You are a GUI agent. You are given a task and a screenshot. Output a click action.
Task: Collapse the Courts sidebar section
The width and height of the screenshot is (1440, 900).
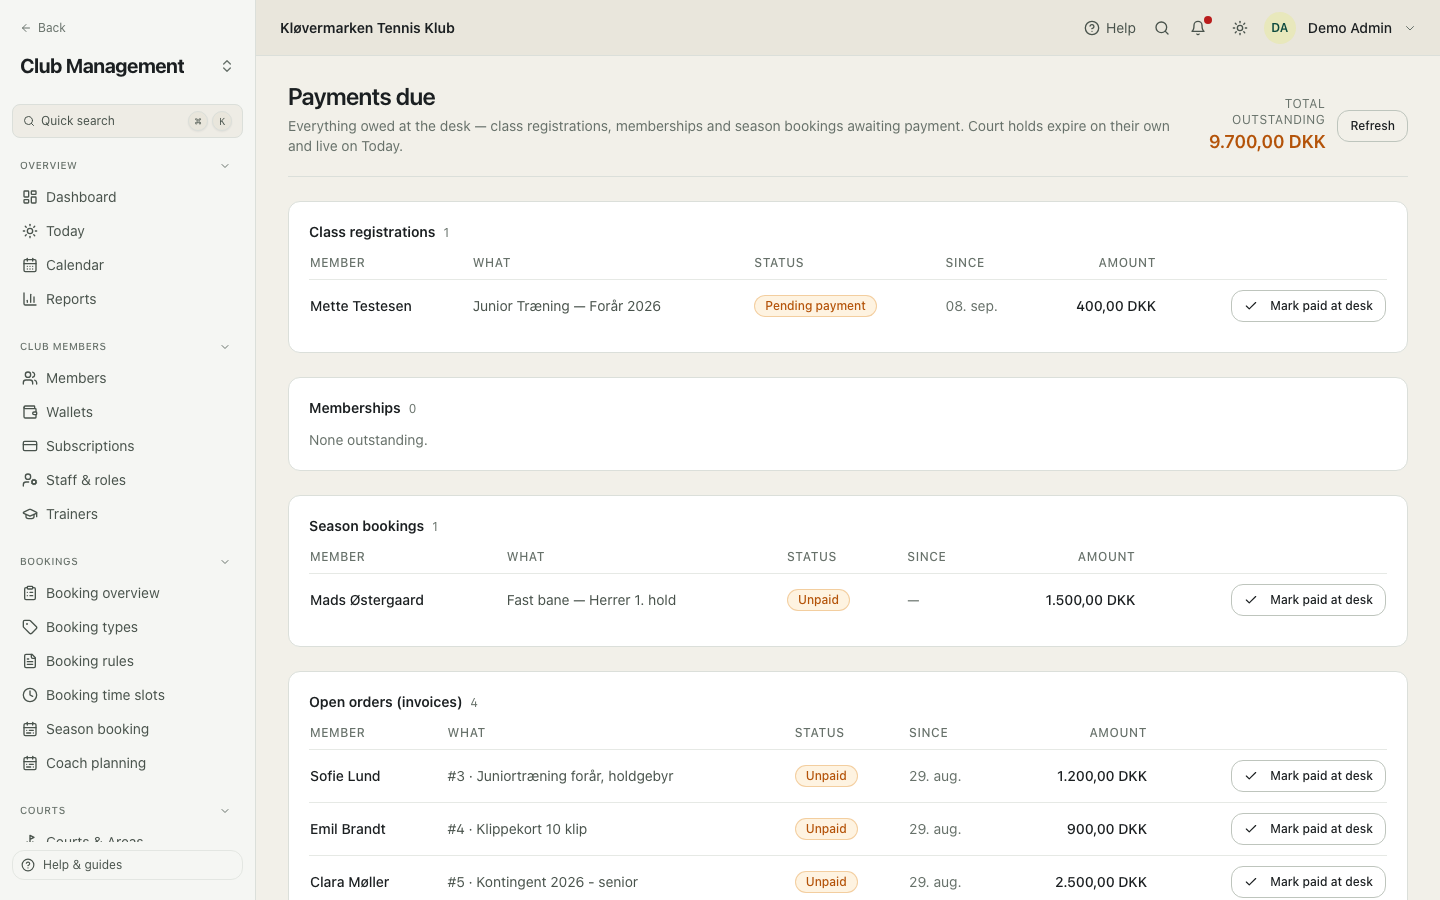point(225,811)
